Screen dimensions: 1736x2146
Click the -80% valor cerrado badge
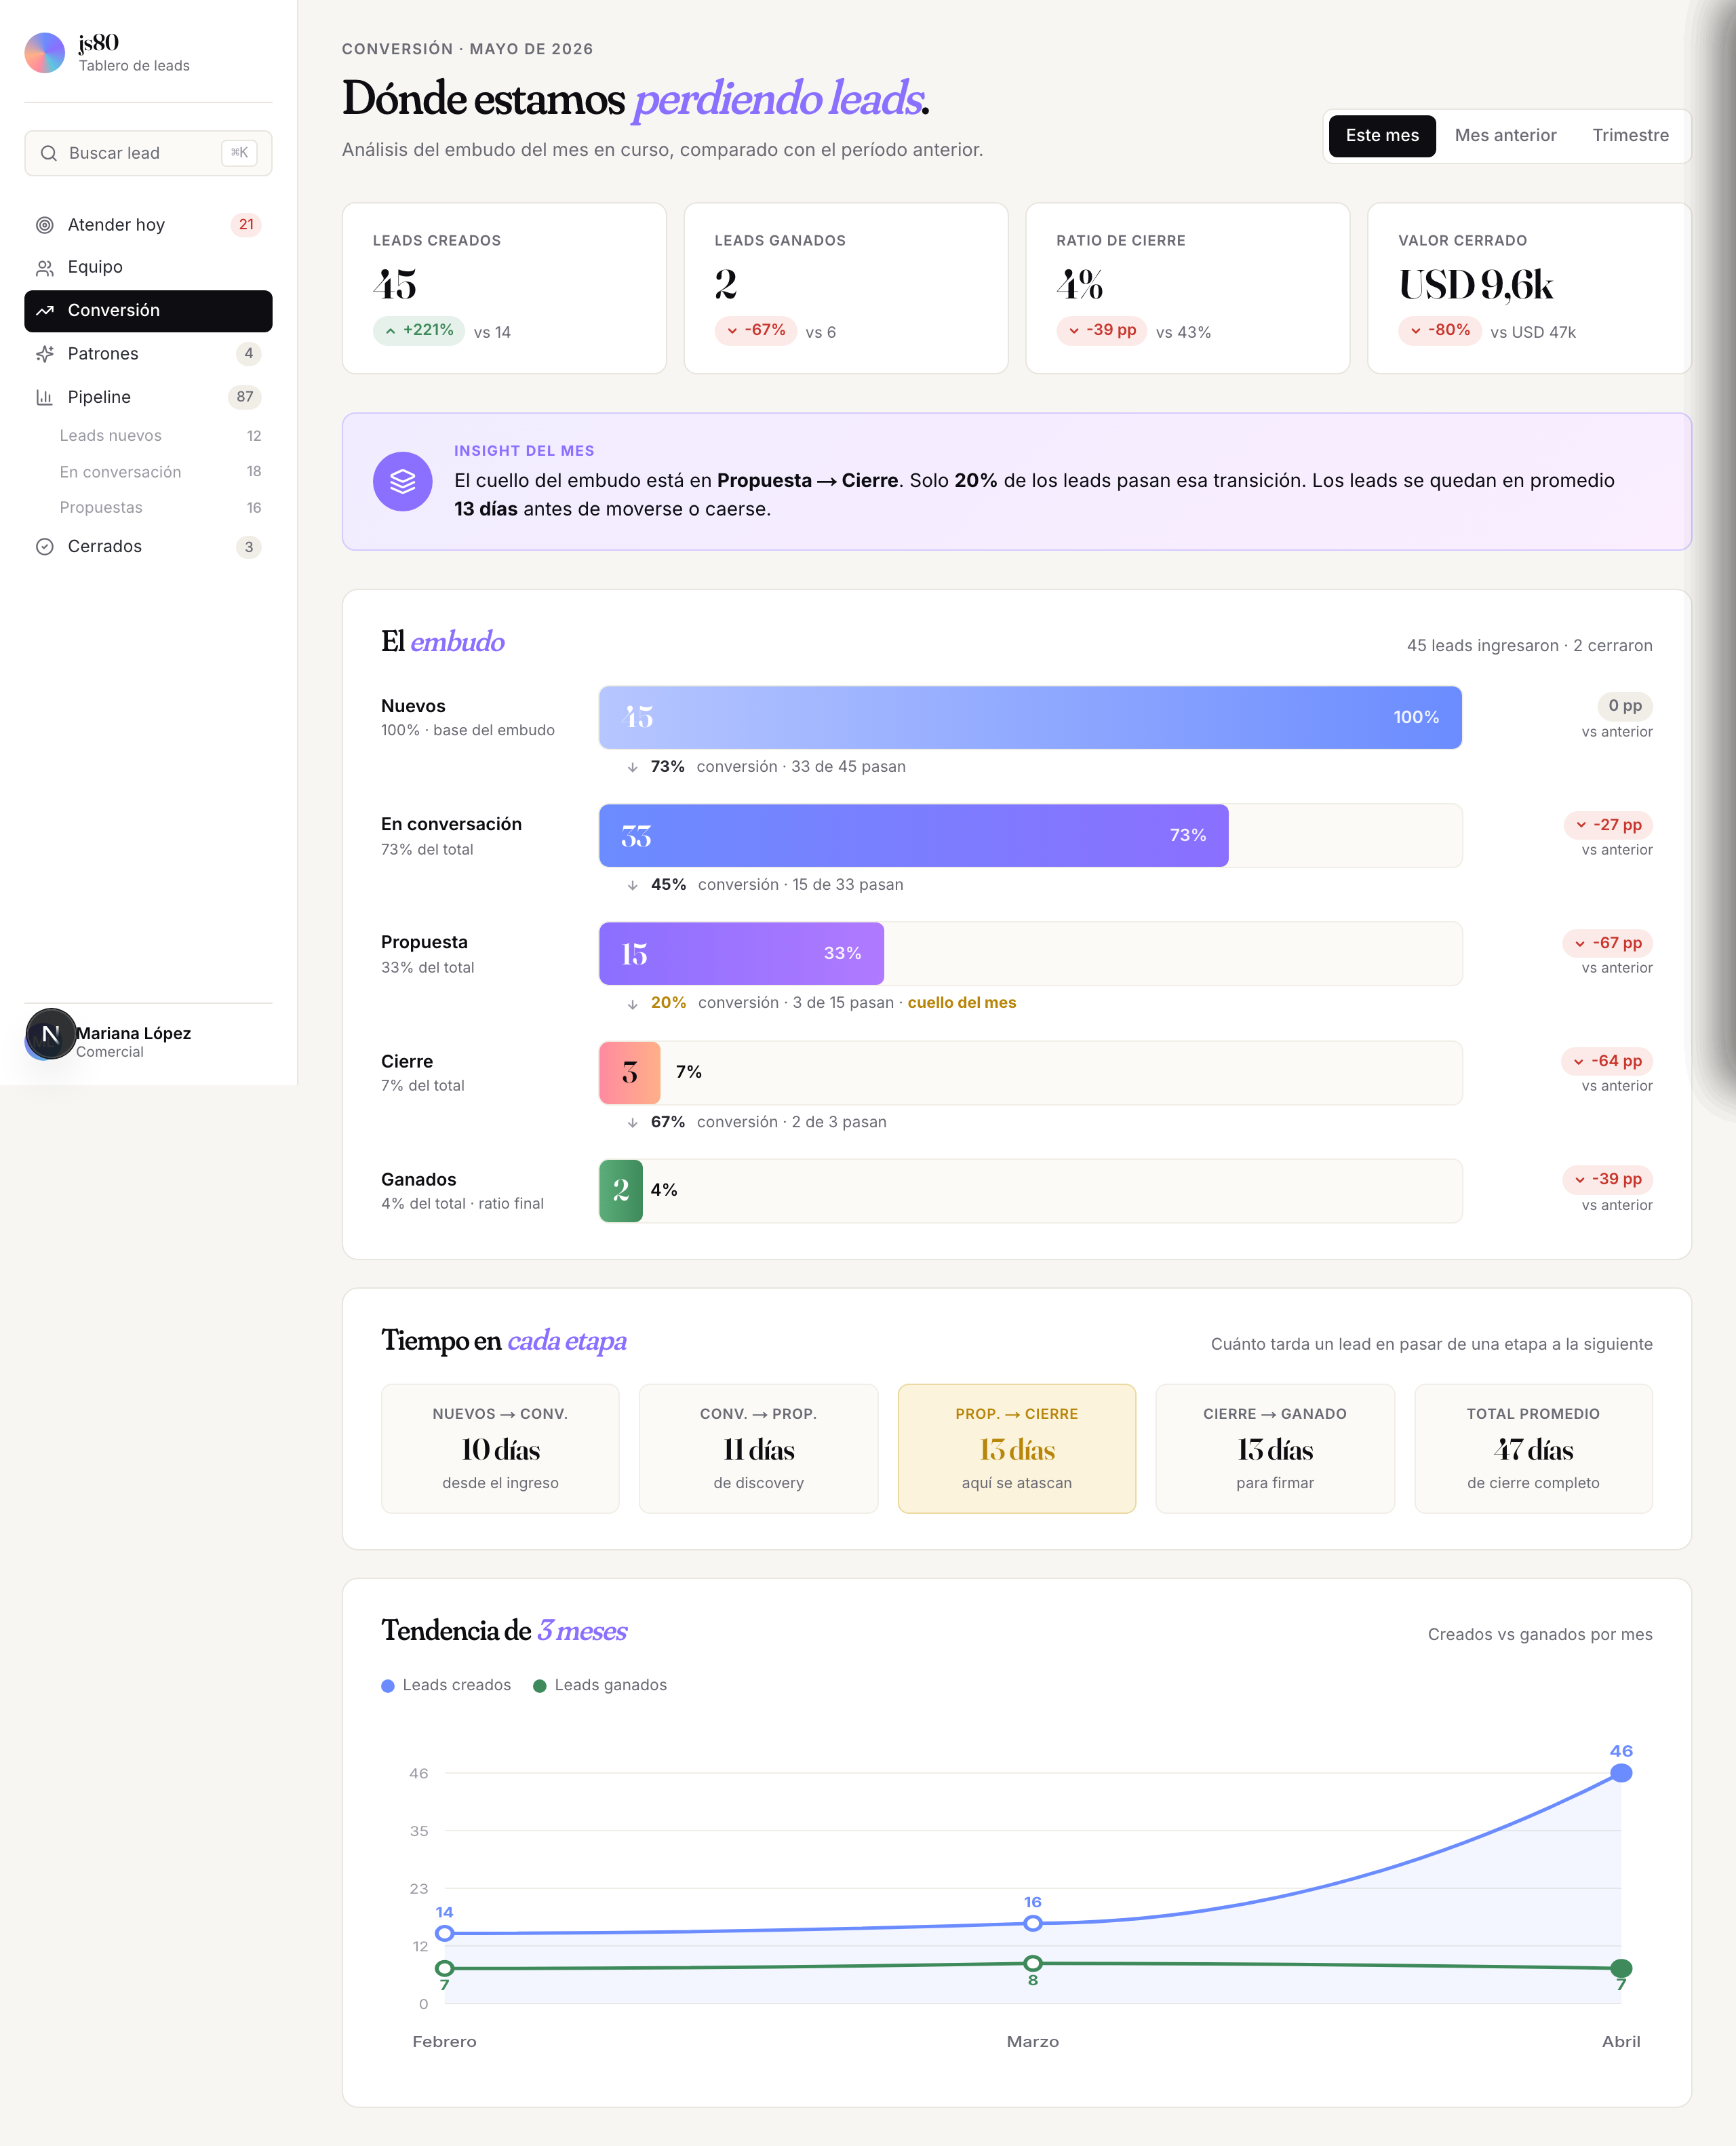(x=1439, y=331)
